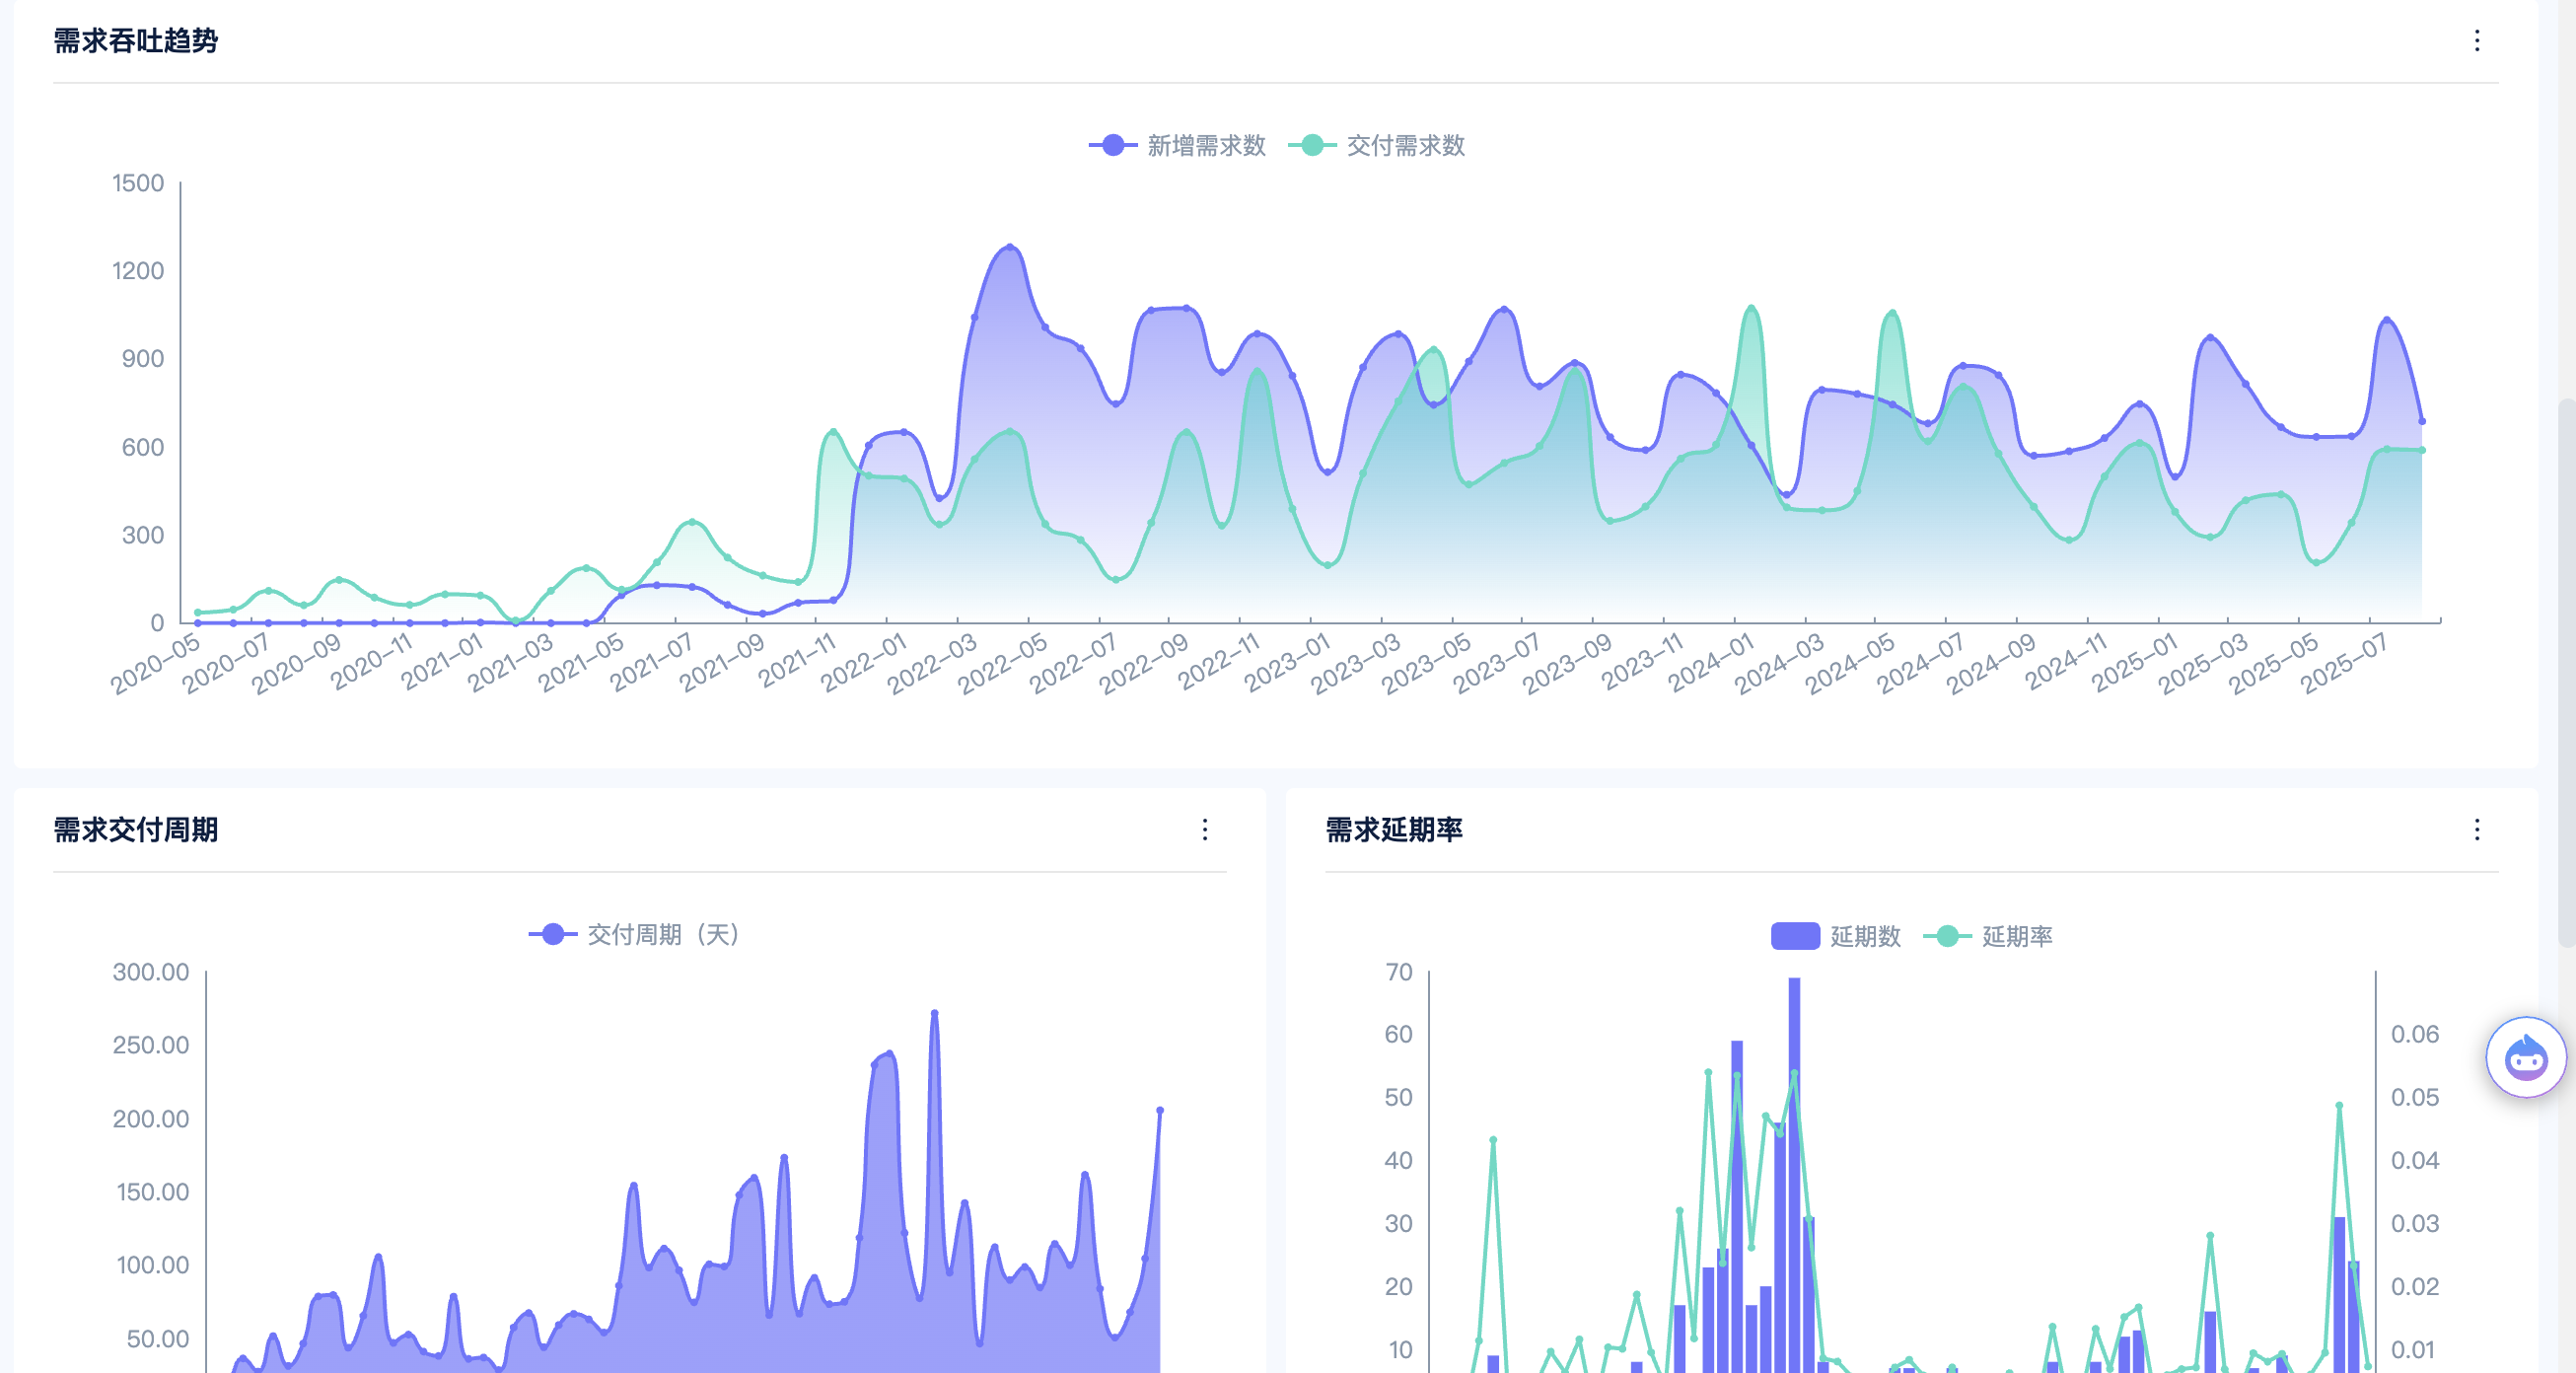The width and height of the screenshot is (2576, 1373).
Task: Toggle 交付需求数 series in legend
Action: [x=1404, y=146]
